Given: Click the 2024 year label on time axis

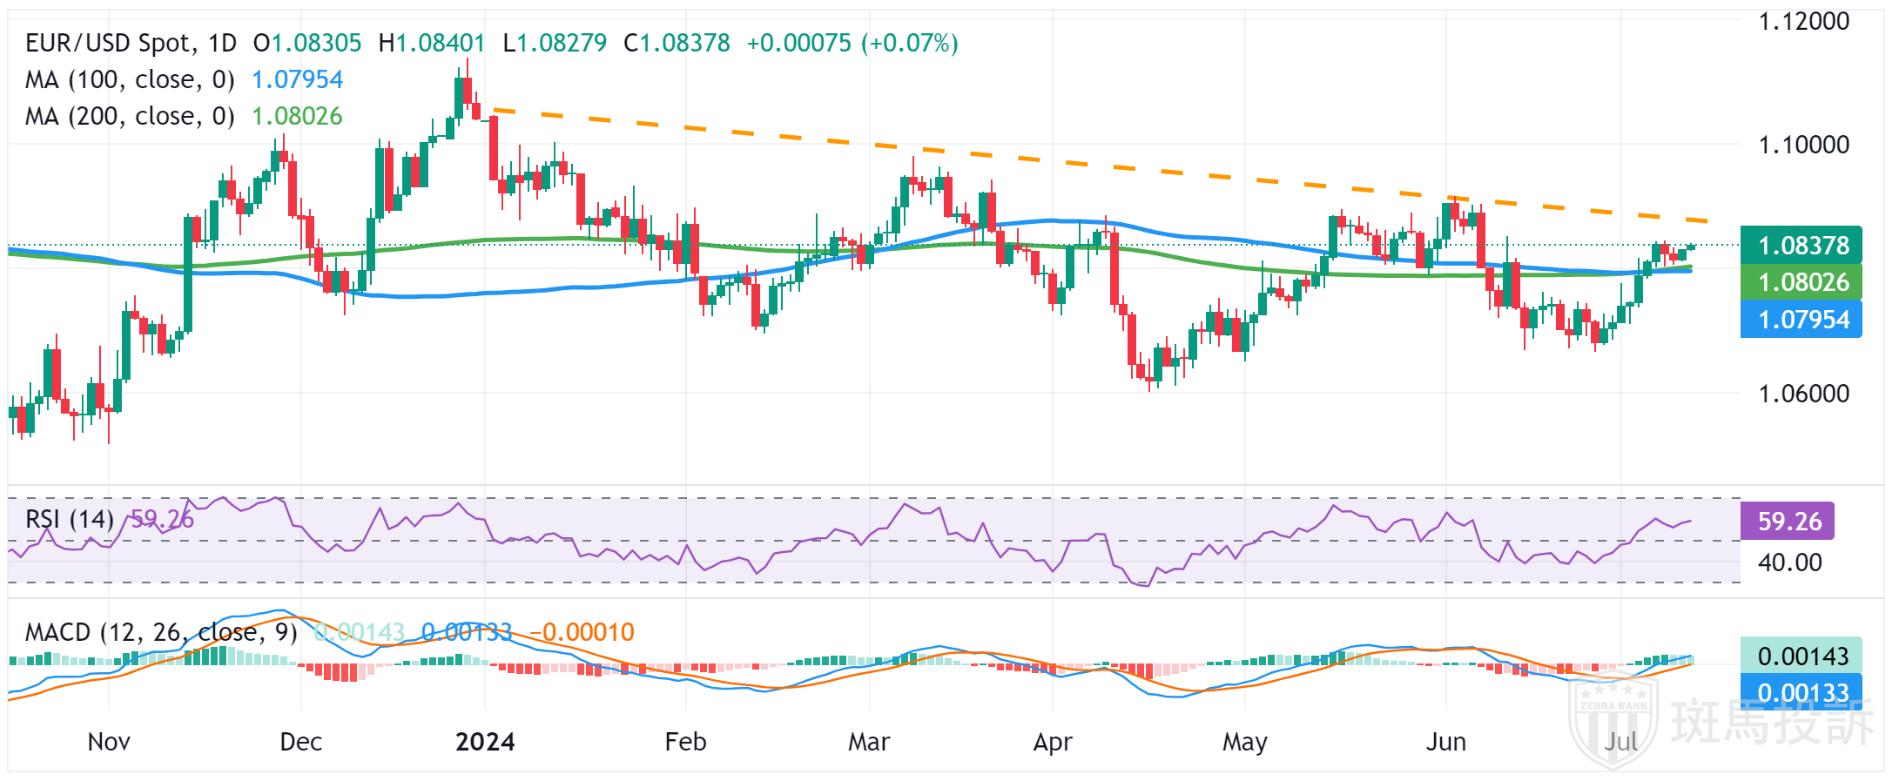Looking at the screenshot, I should [x=485, y=742].
